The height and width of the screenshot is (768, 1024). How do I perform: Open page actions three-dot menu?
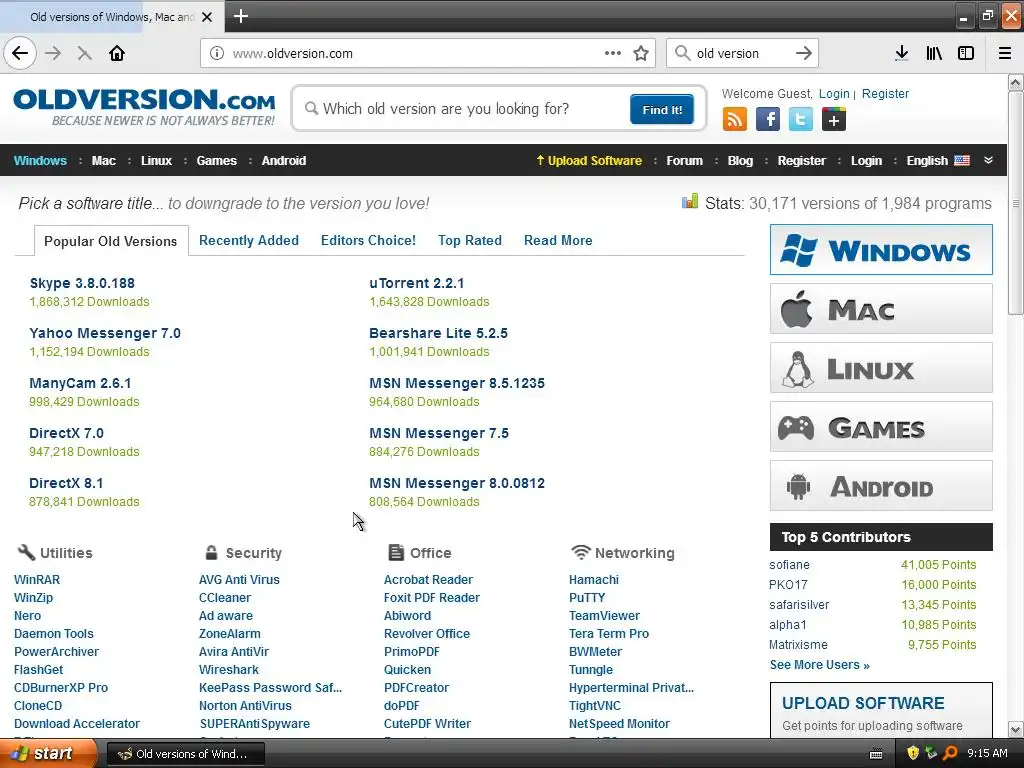tap(613, 54)
